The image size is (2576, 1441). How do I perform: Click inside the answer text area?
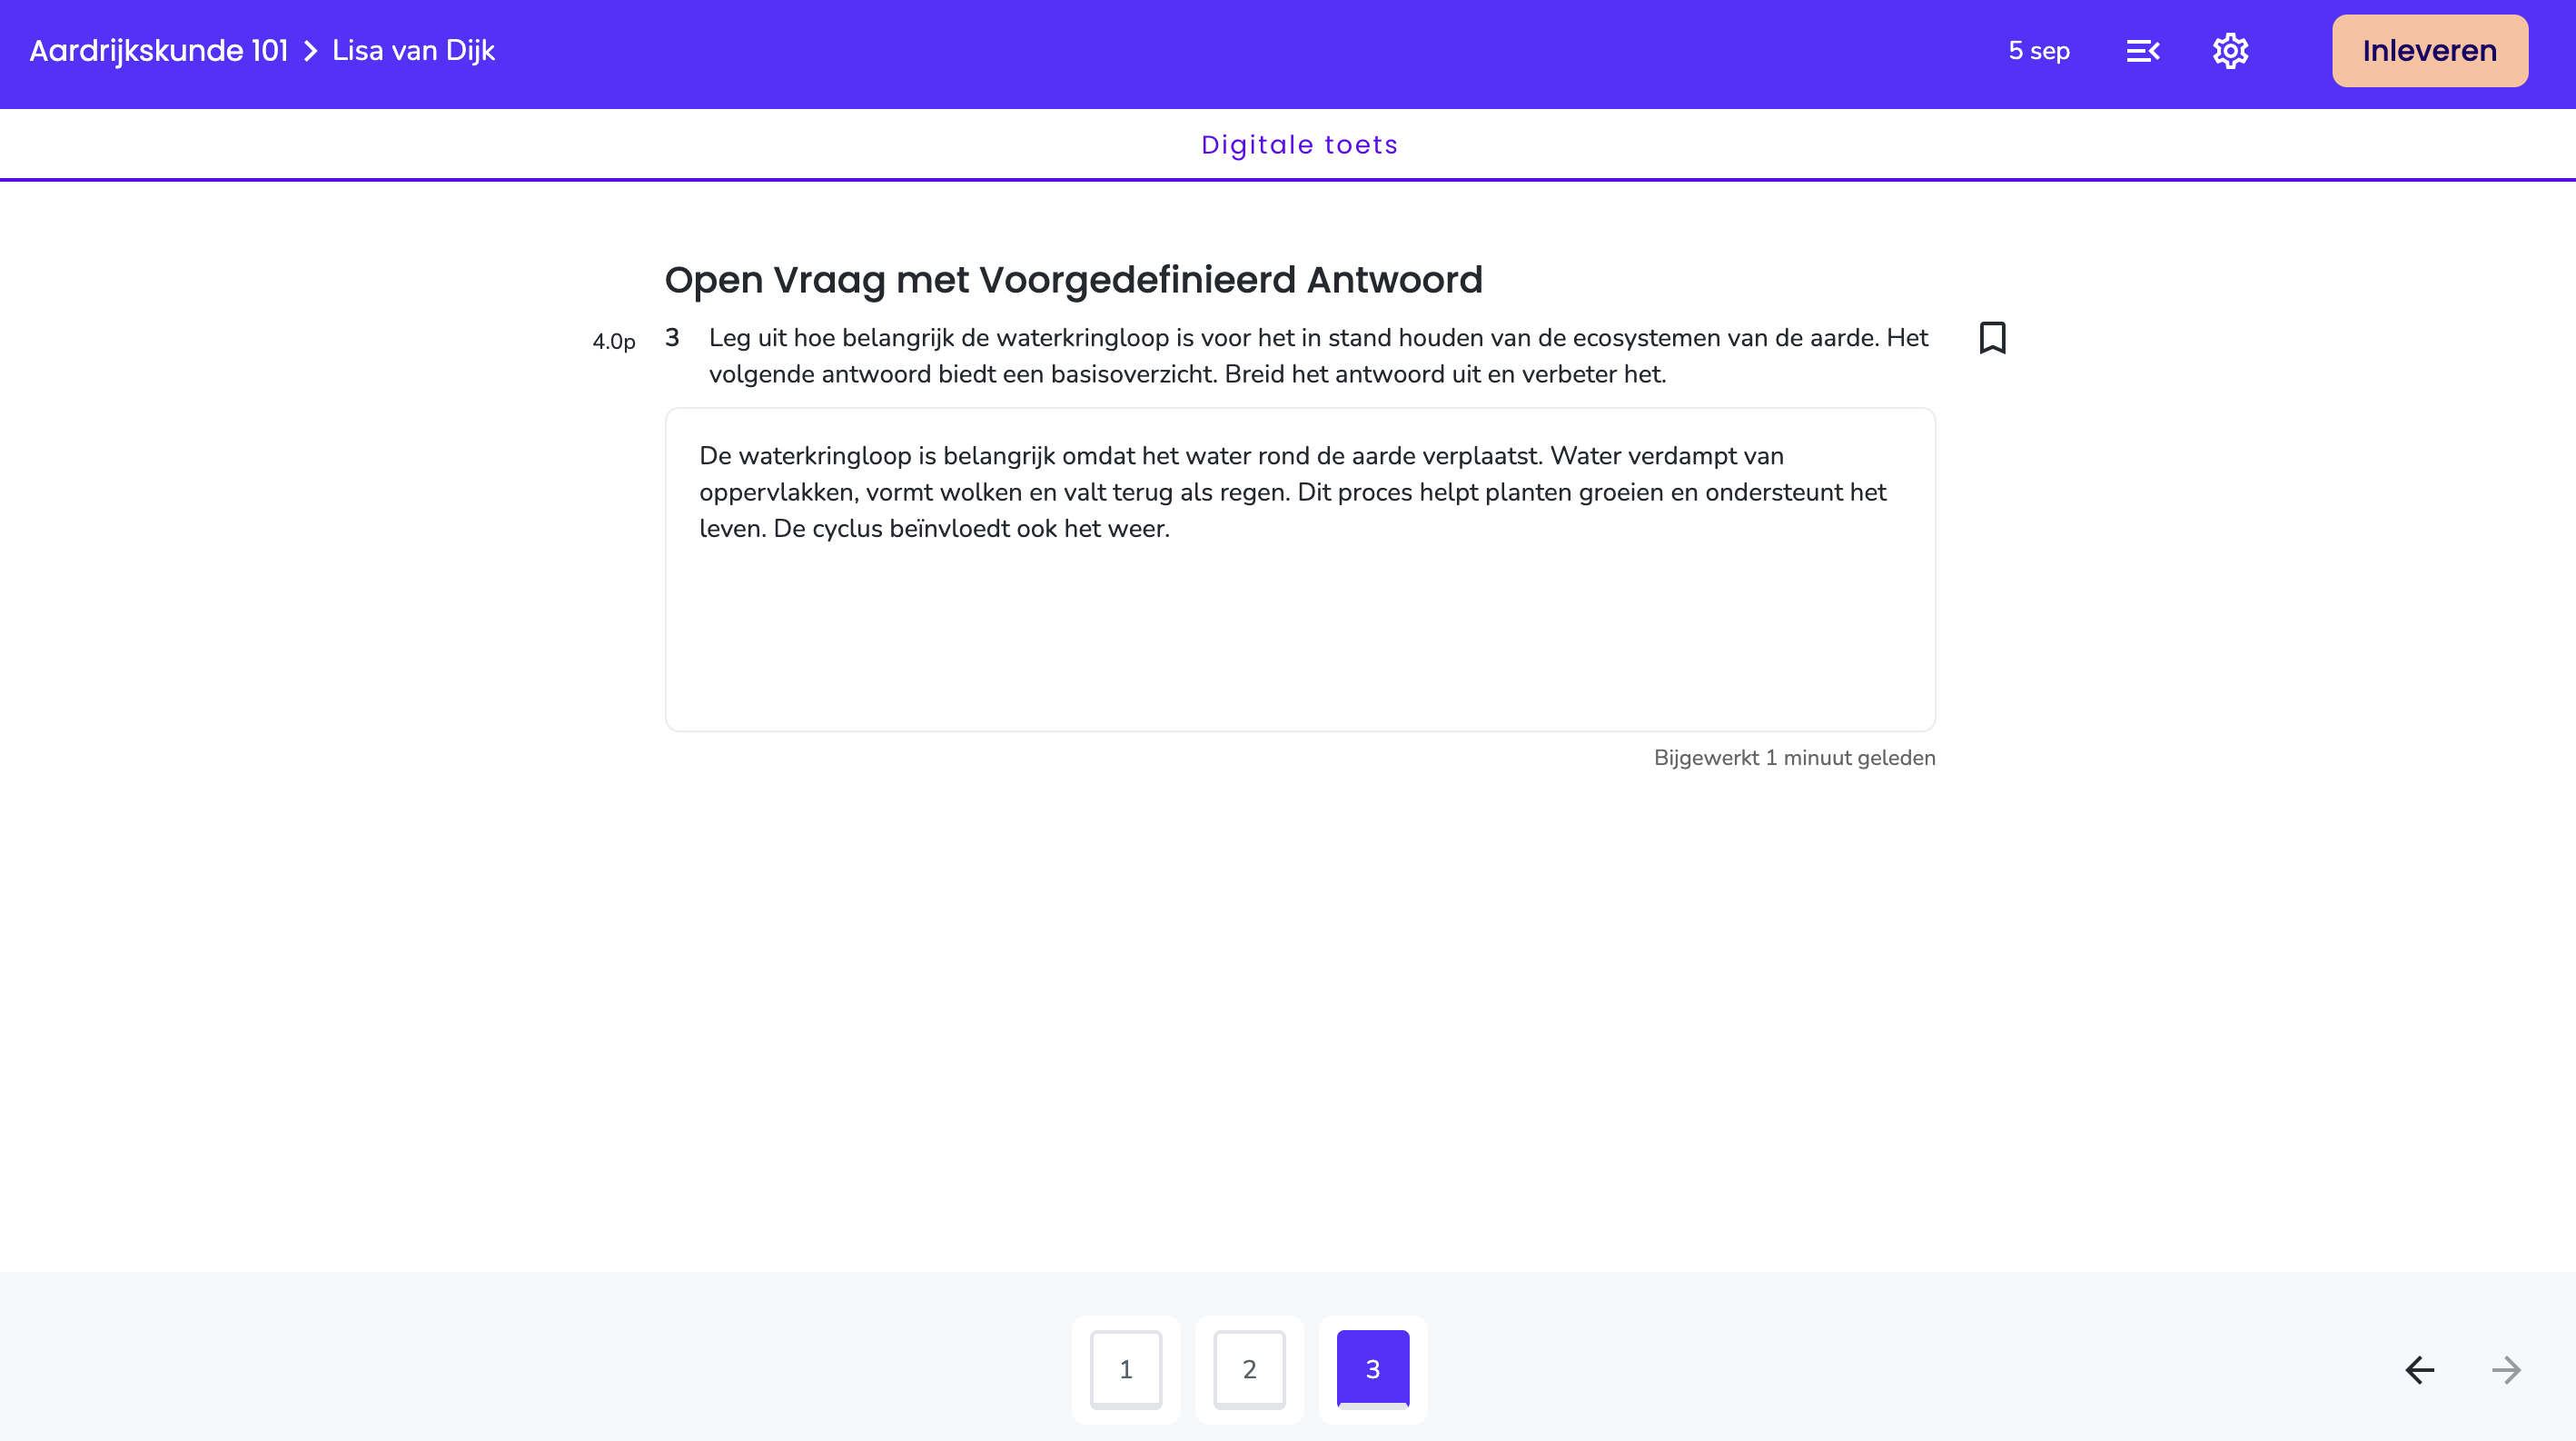[x=1300, y=569]
